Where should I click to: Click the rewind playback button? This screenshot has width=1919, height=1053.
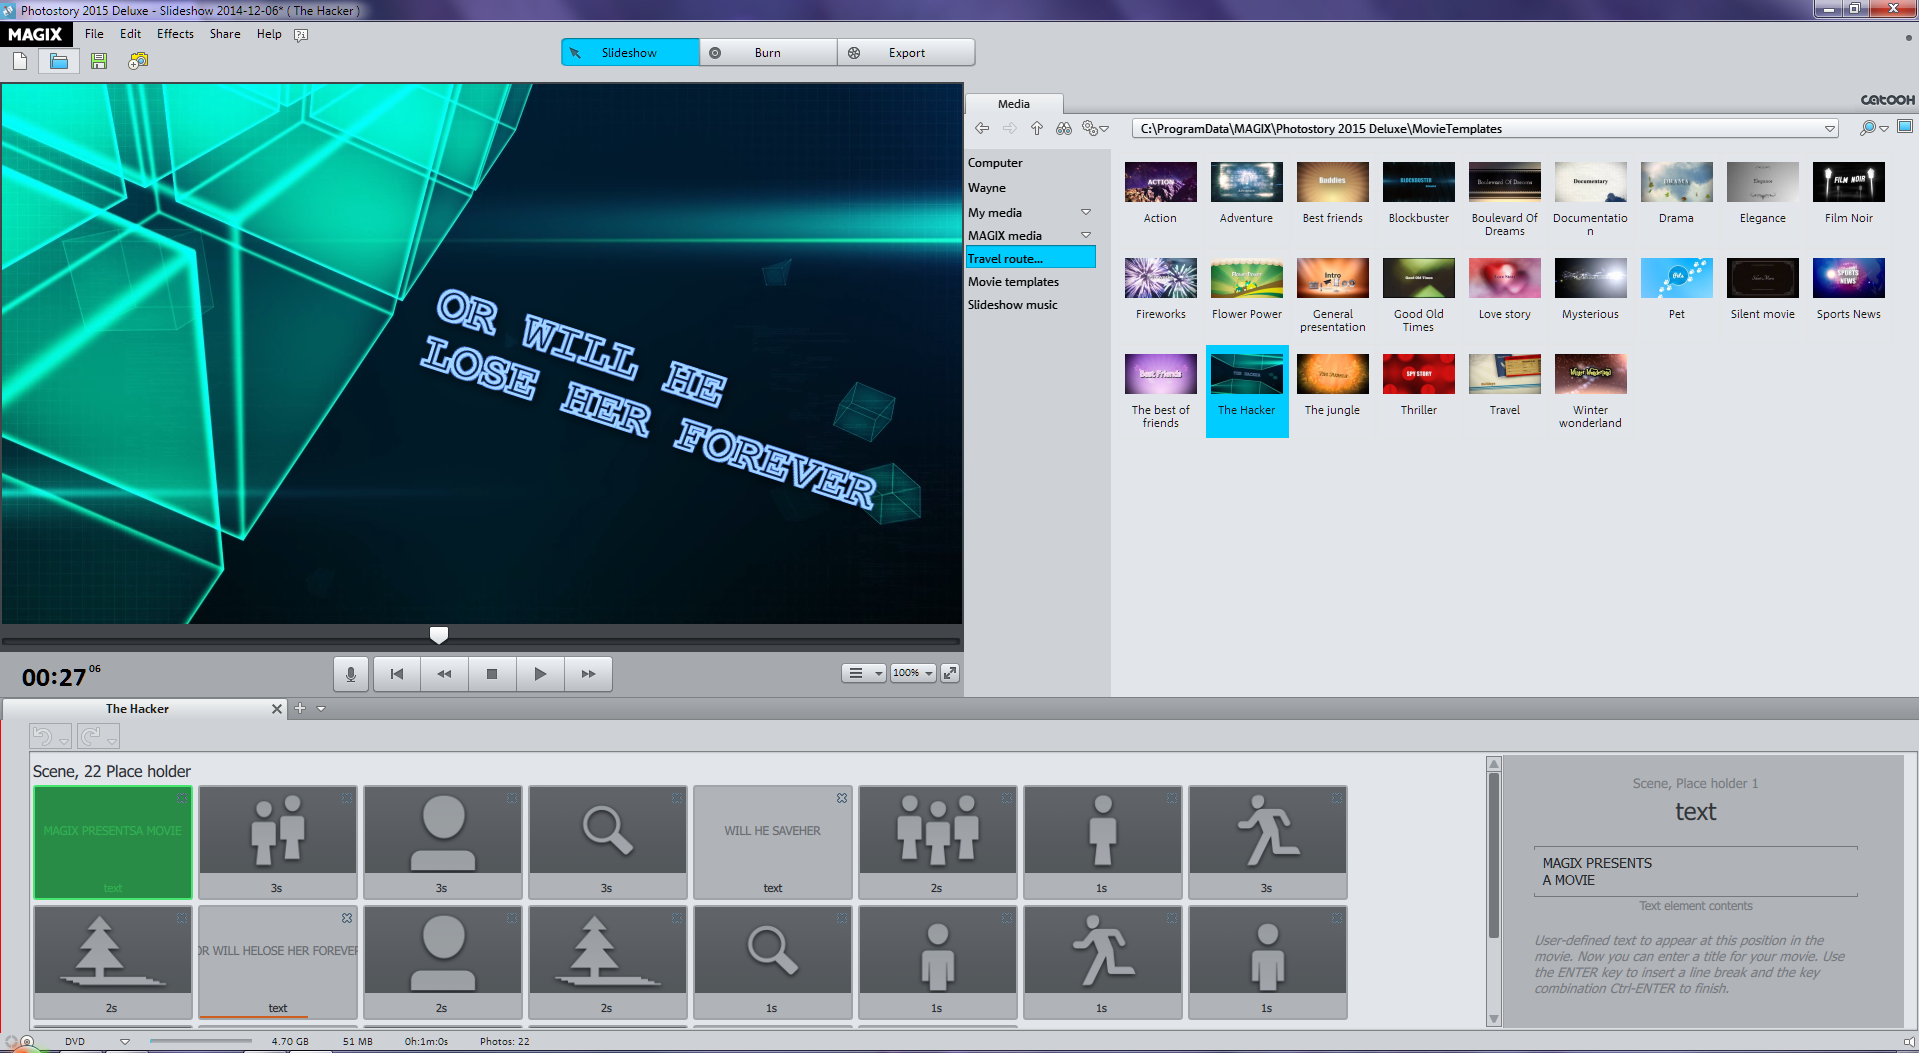(x=445, y=674)
